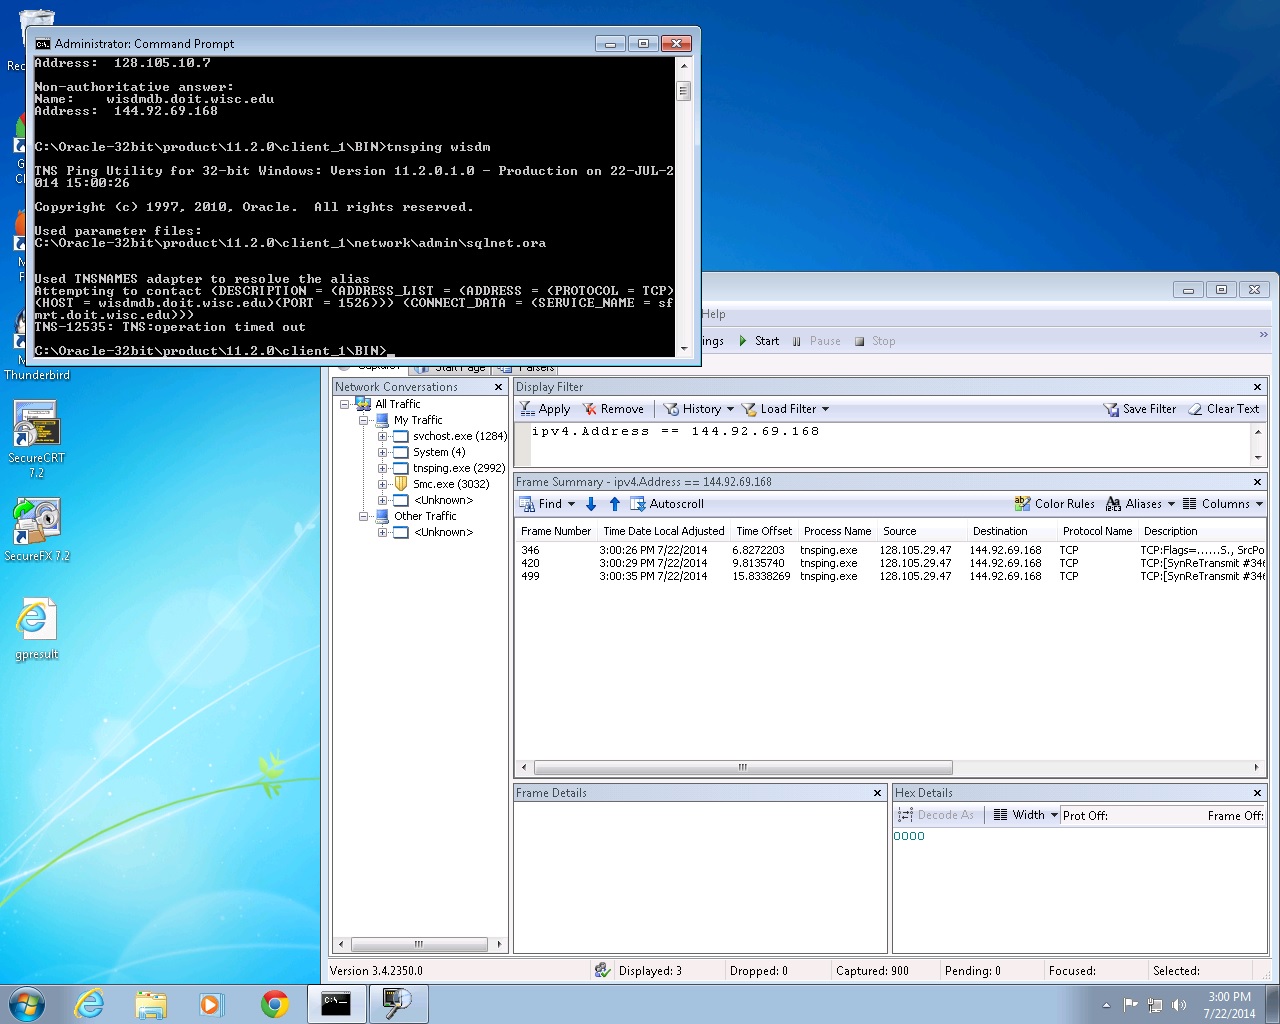1280x1024 pixels.
Task: Collapse the All Traffic tree node
Action: [344, 404]
